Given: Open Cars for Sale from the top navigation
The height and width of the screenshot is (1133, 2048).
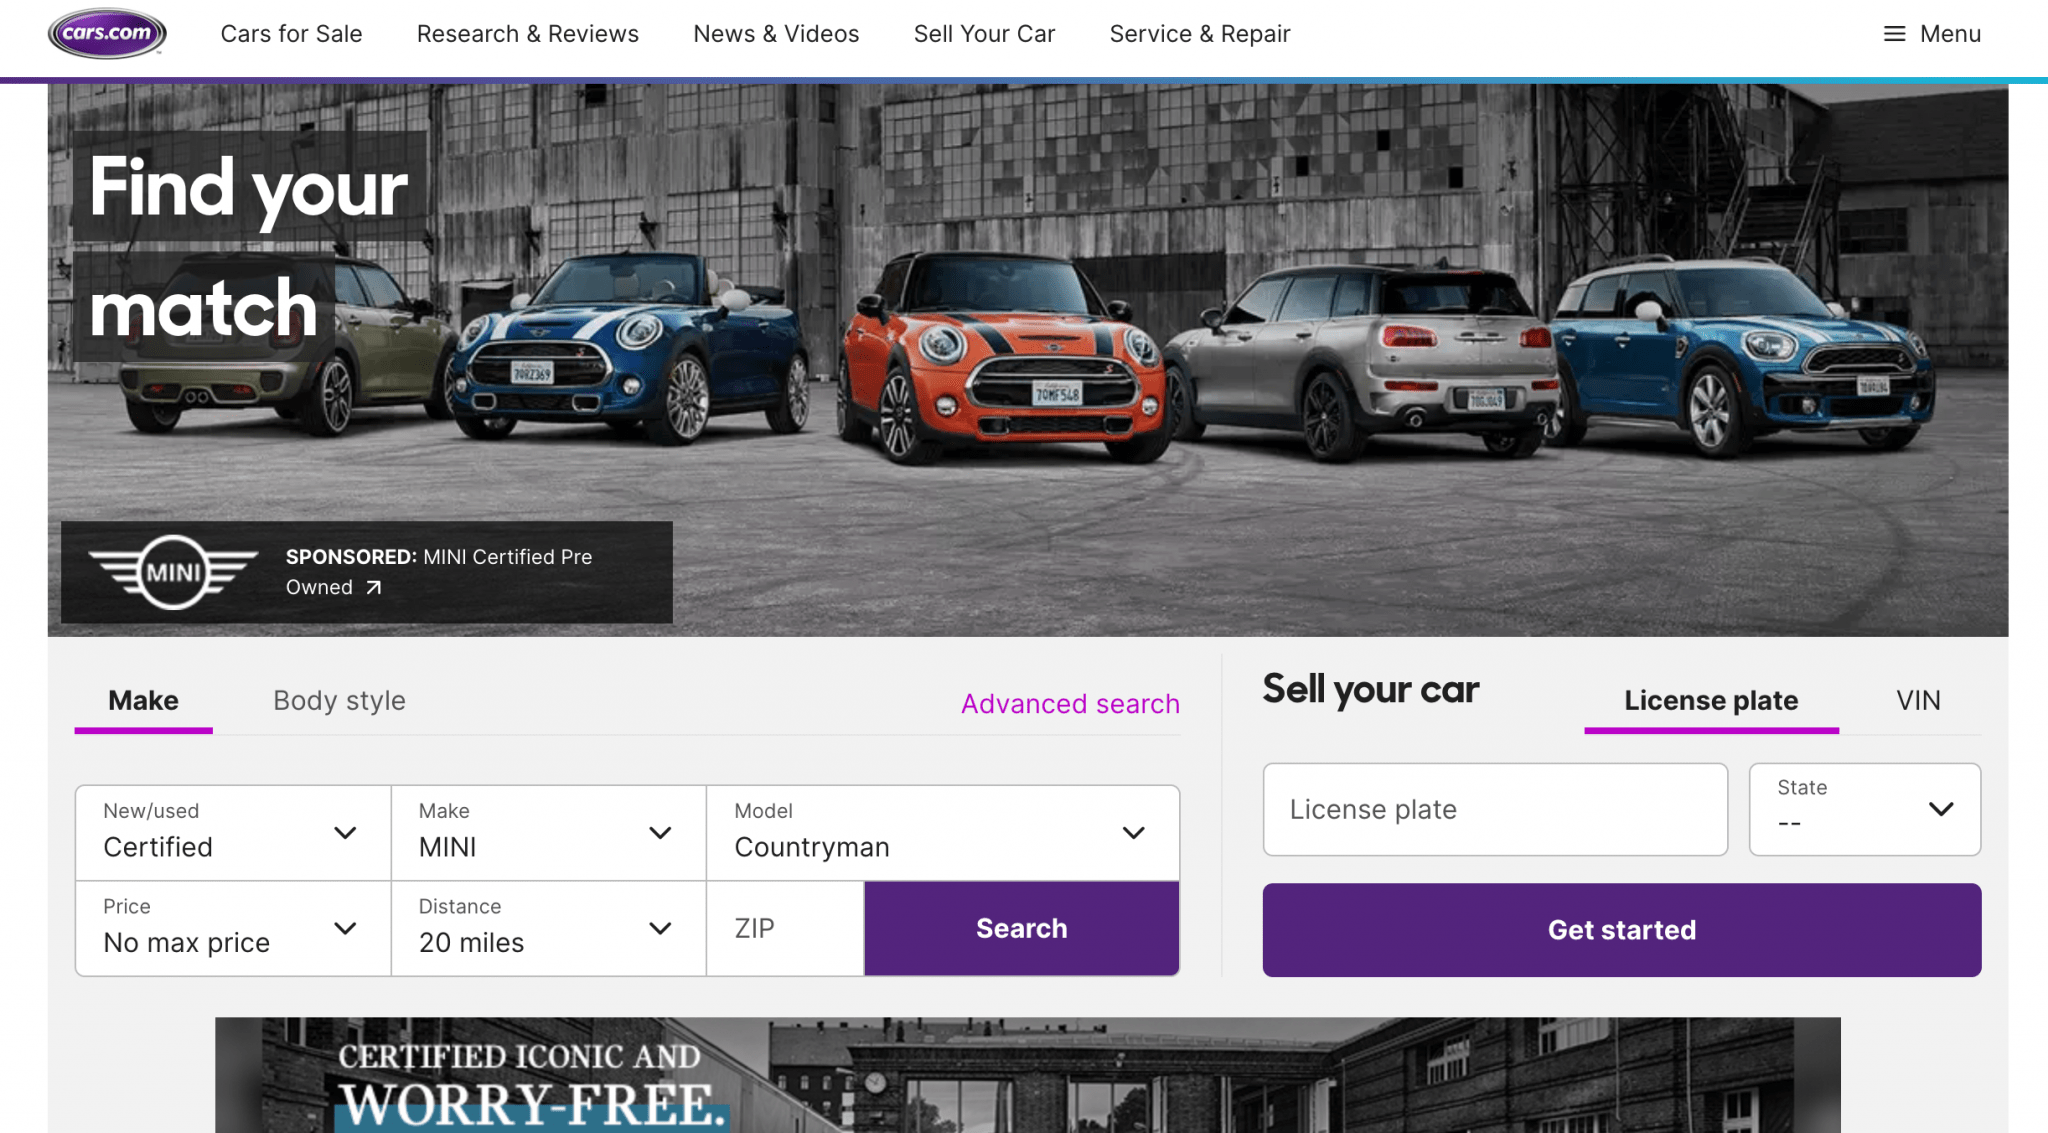Looking at the screenshot, I should (x=291, y=33).
